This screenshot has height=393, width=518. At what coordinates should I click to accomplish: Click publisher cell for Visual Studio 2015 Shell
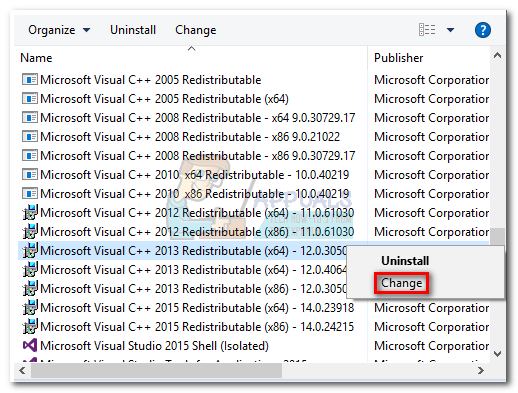point(431,346)
